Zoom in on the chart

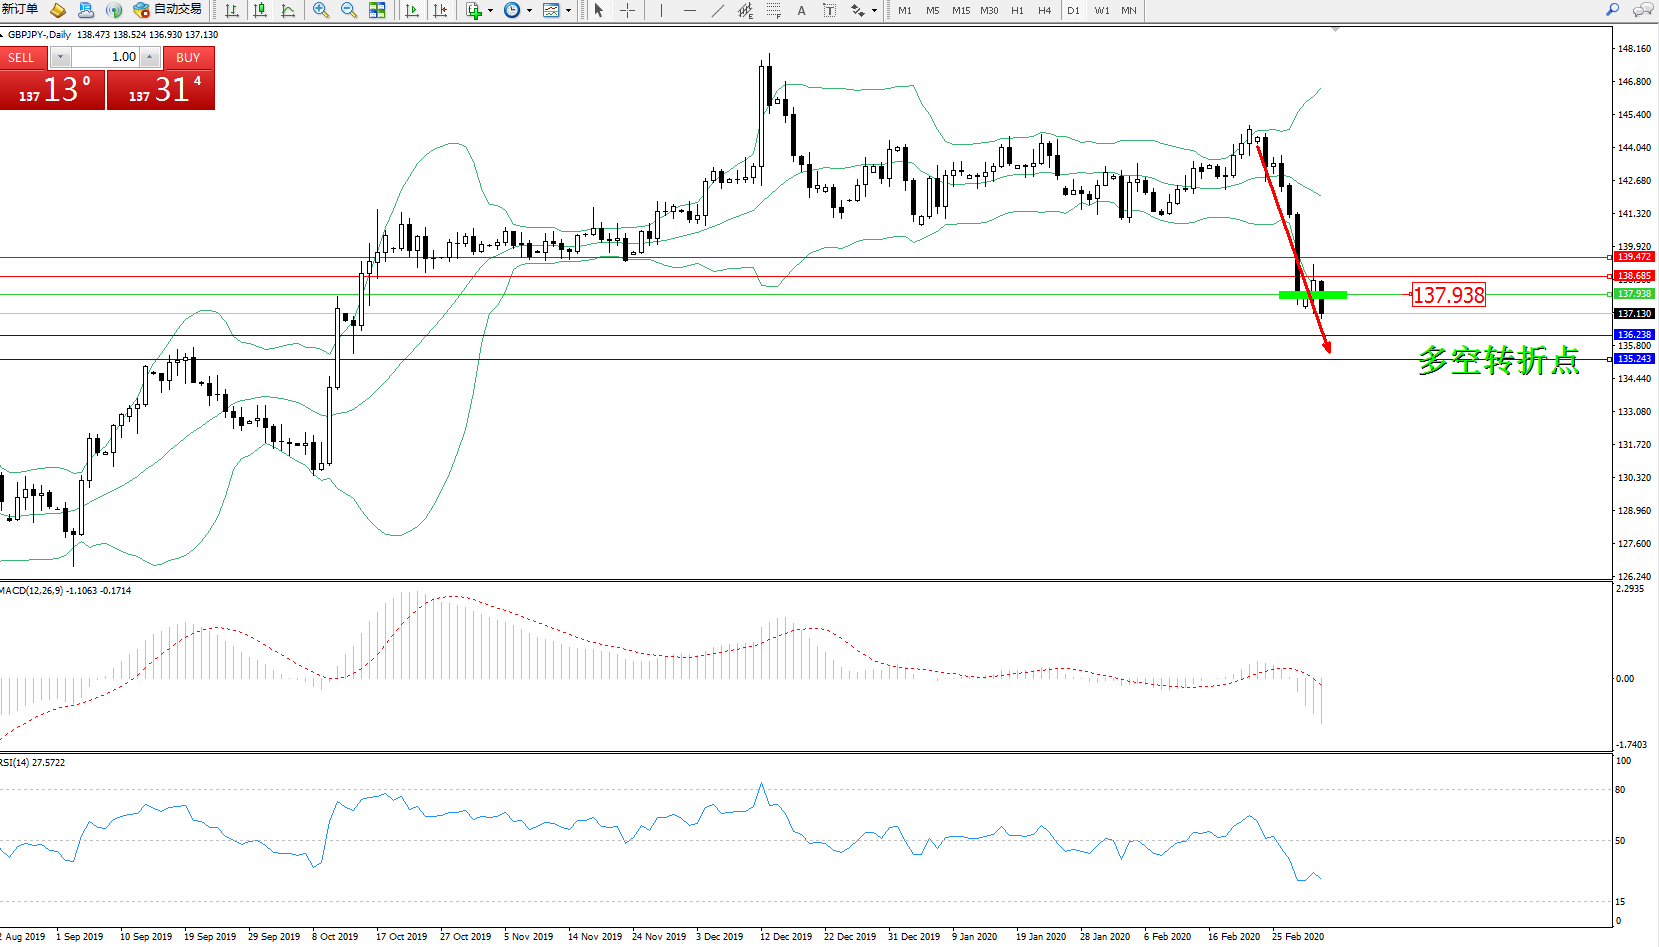point(320,10)
